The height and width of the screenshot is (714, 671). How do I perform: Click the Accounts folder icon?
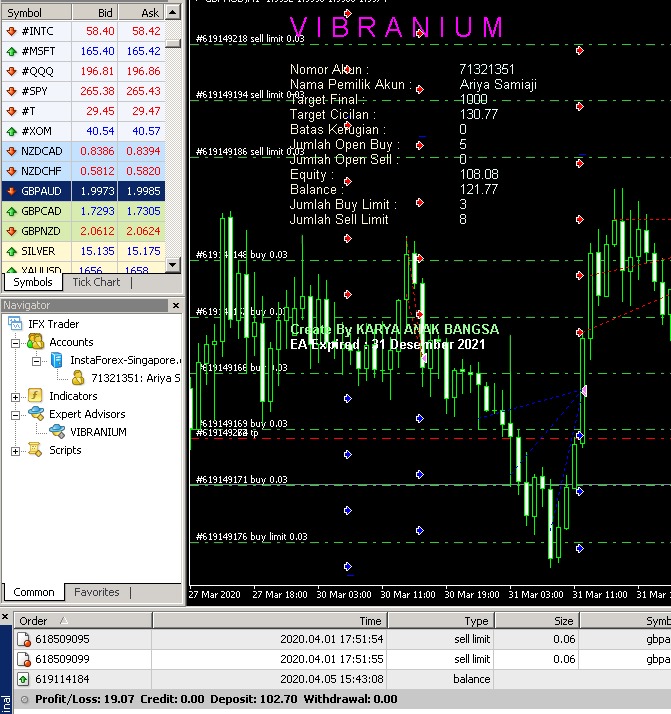(35, 342)
